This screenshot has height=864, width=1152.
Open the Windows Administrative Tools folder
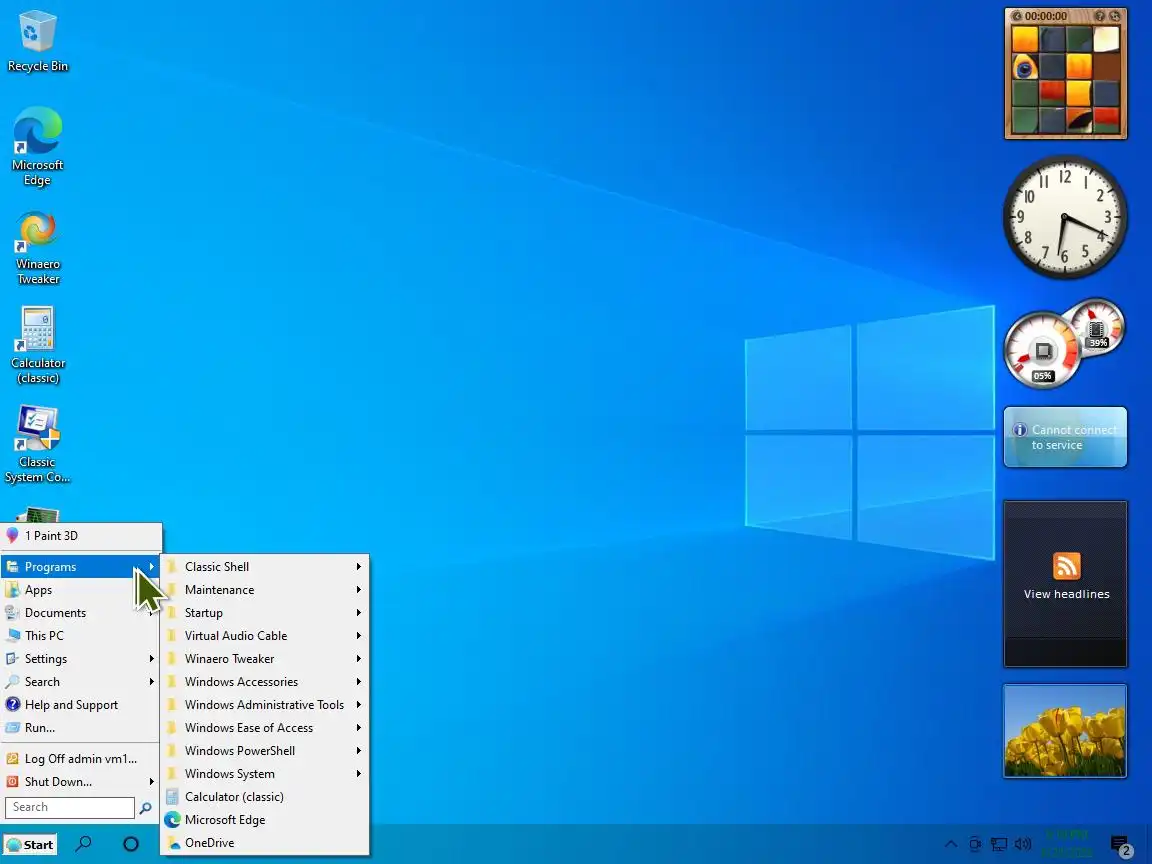pyautogui.click(x=264, y=705)
